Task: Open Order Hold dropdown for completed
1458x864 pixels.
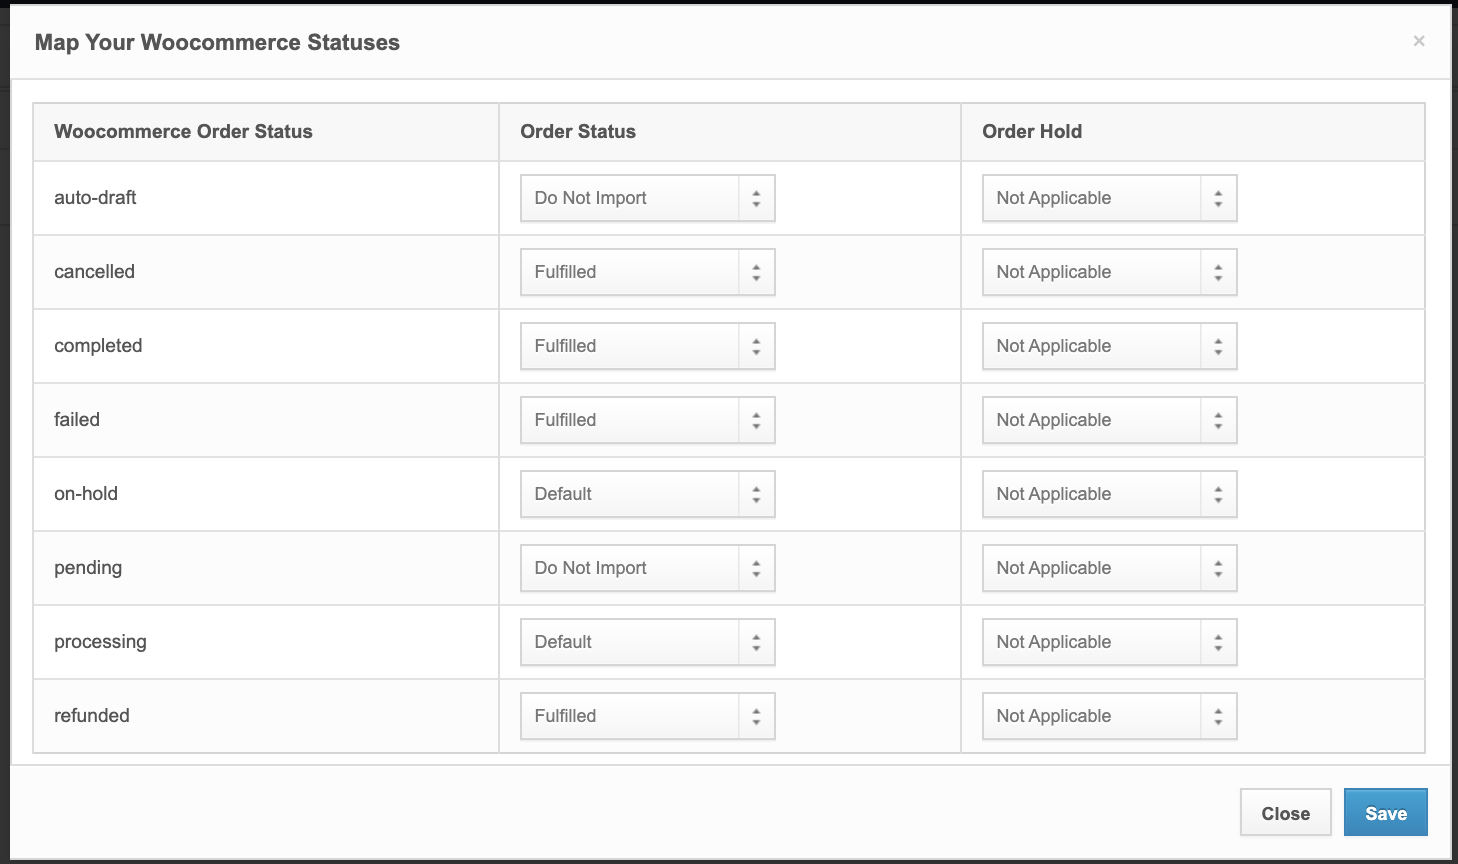Action: tap(1109, 346)
